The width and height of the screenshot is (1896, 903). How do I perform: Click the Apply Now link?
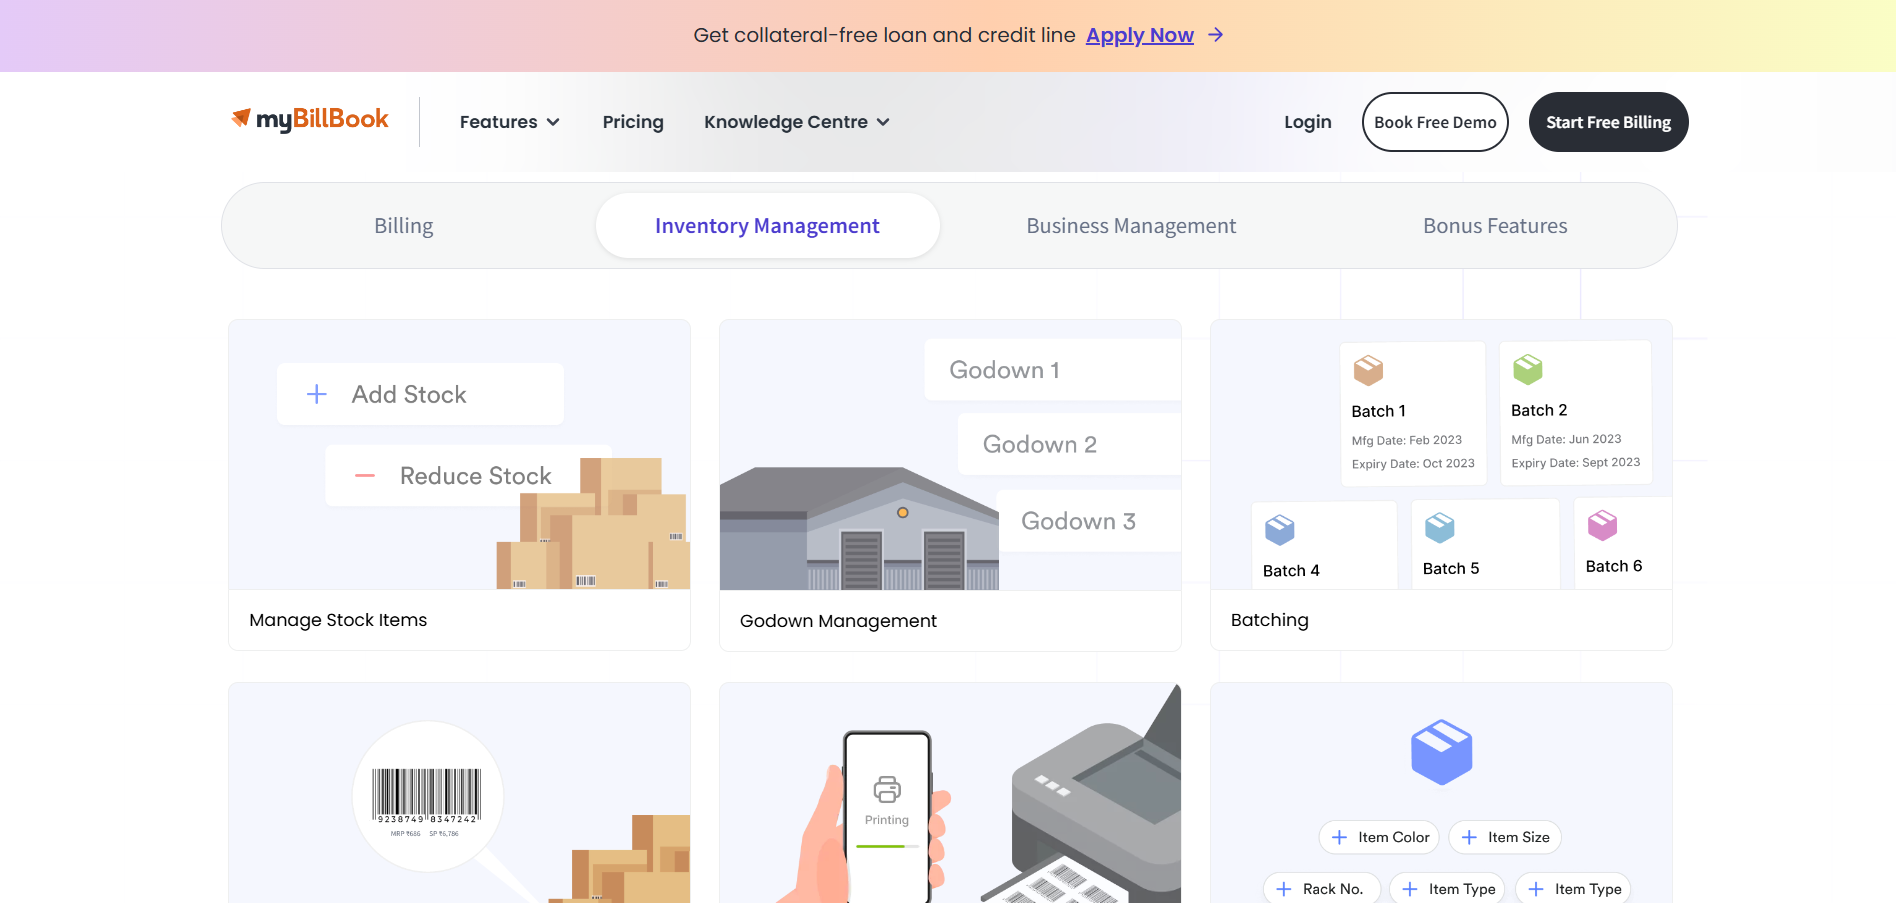pyautogui.click(x=1139, y=35)
